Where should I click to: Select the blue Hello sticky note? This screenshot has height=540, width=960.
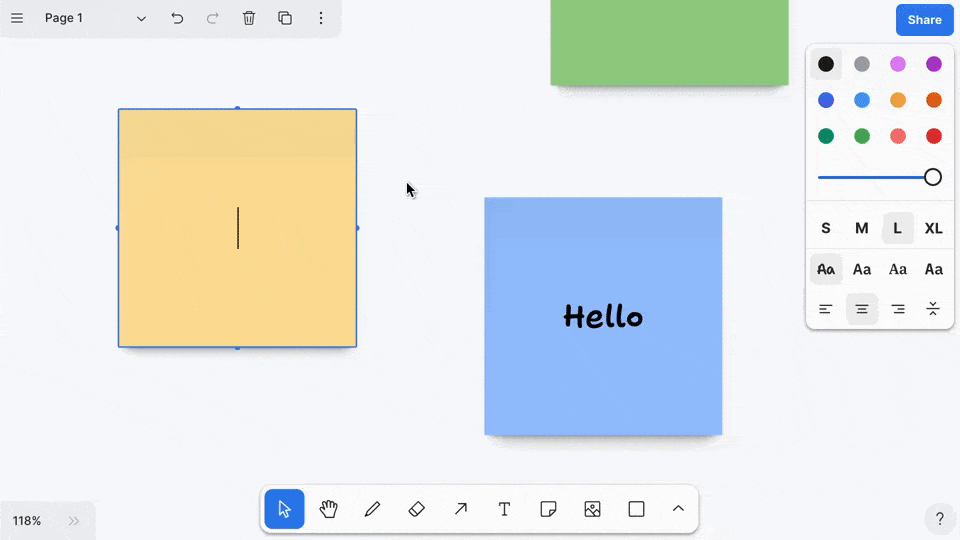pos(603,316)
